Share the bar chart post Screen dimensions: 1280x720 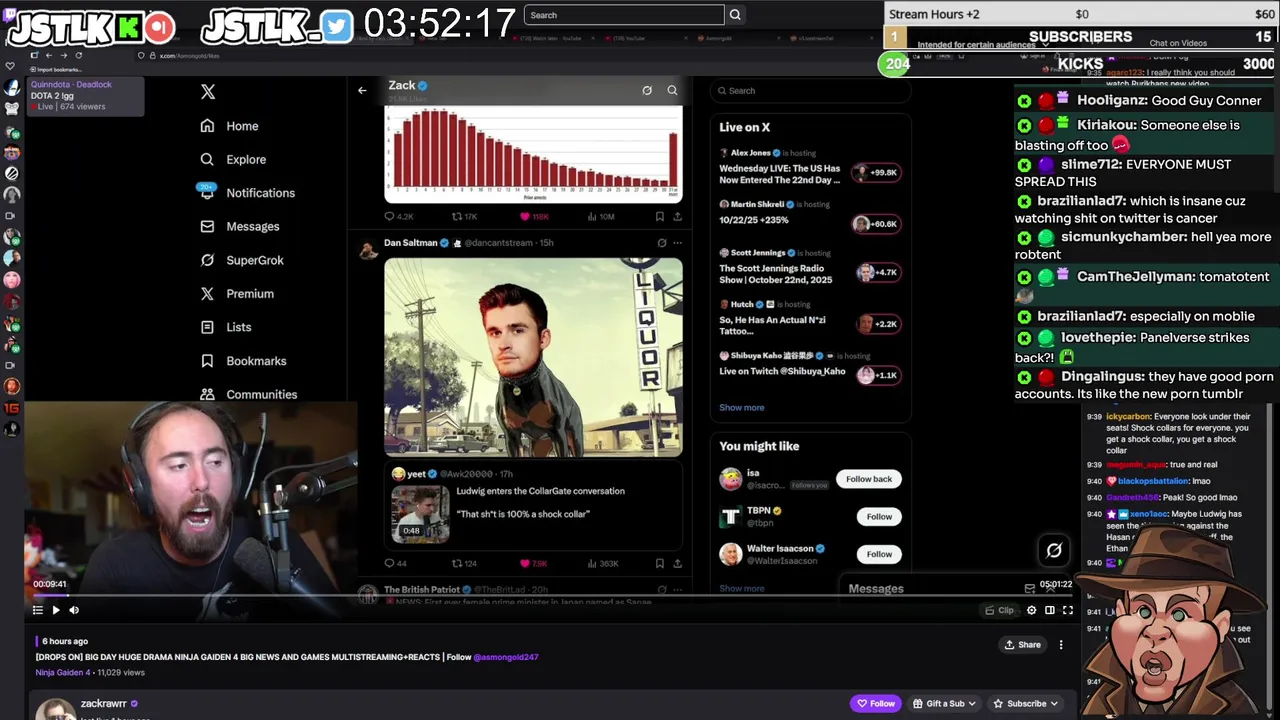coord(677,216)
